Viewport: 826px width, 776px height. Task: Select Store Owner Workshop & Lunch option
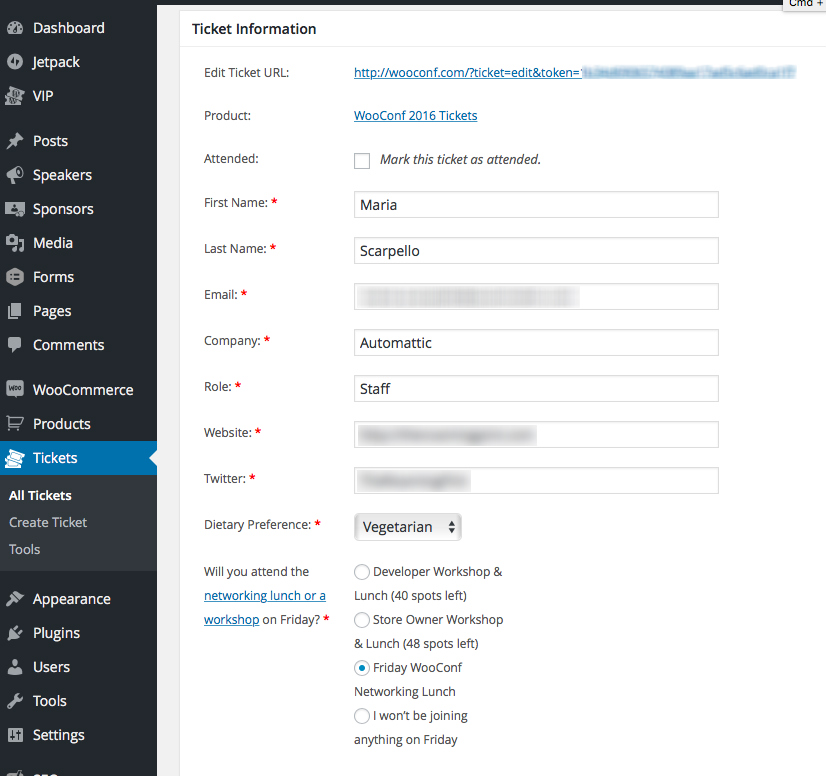coord(362,620)
